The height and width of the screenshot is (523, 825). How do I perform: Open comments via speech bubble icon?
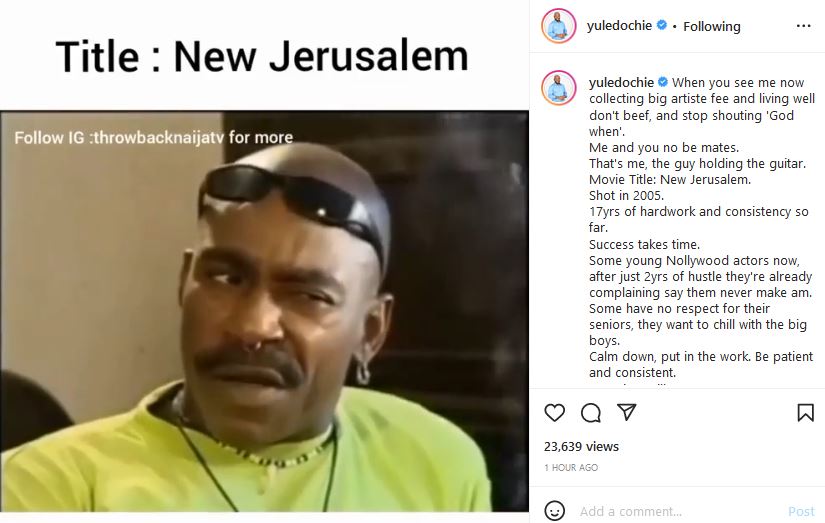point(590,413)
